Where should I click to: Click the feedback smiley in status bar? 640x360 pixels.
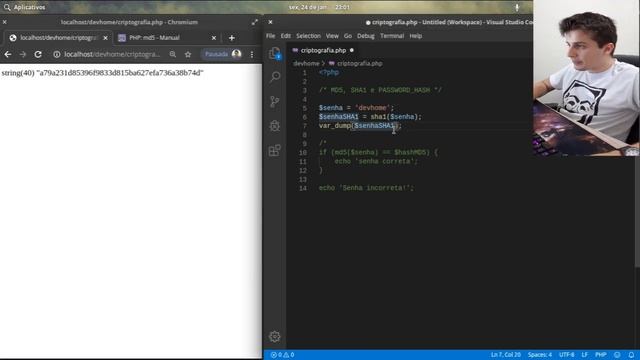pyautogui.click(x=617, y=355)
